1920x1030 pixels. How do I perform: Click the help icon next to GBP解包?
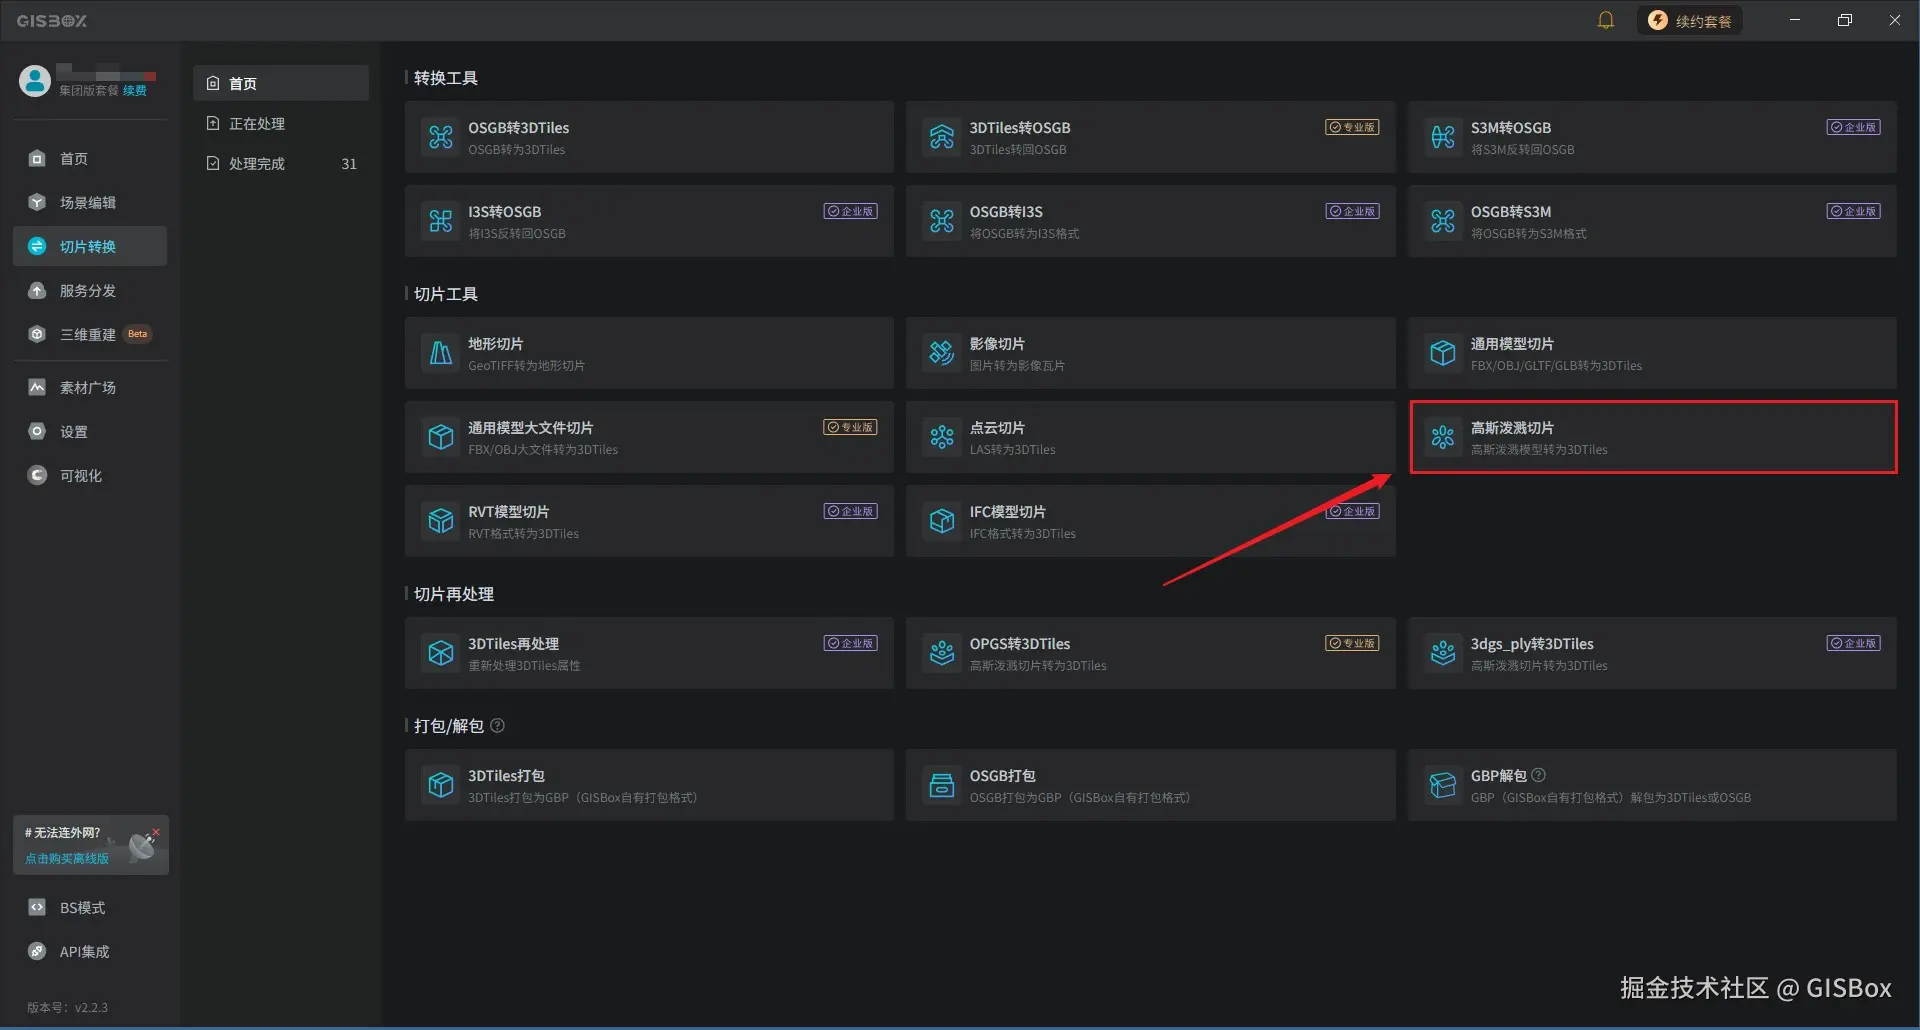coord(1539,775)
